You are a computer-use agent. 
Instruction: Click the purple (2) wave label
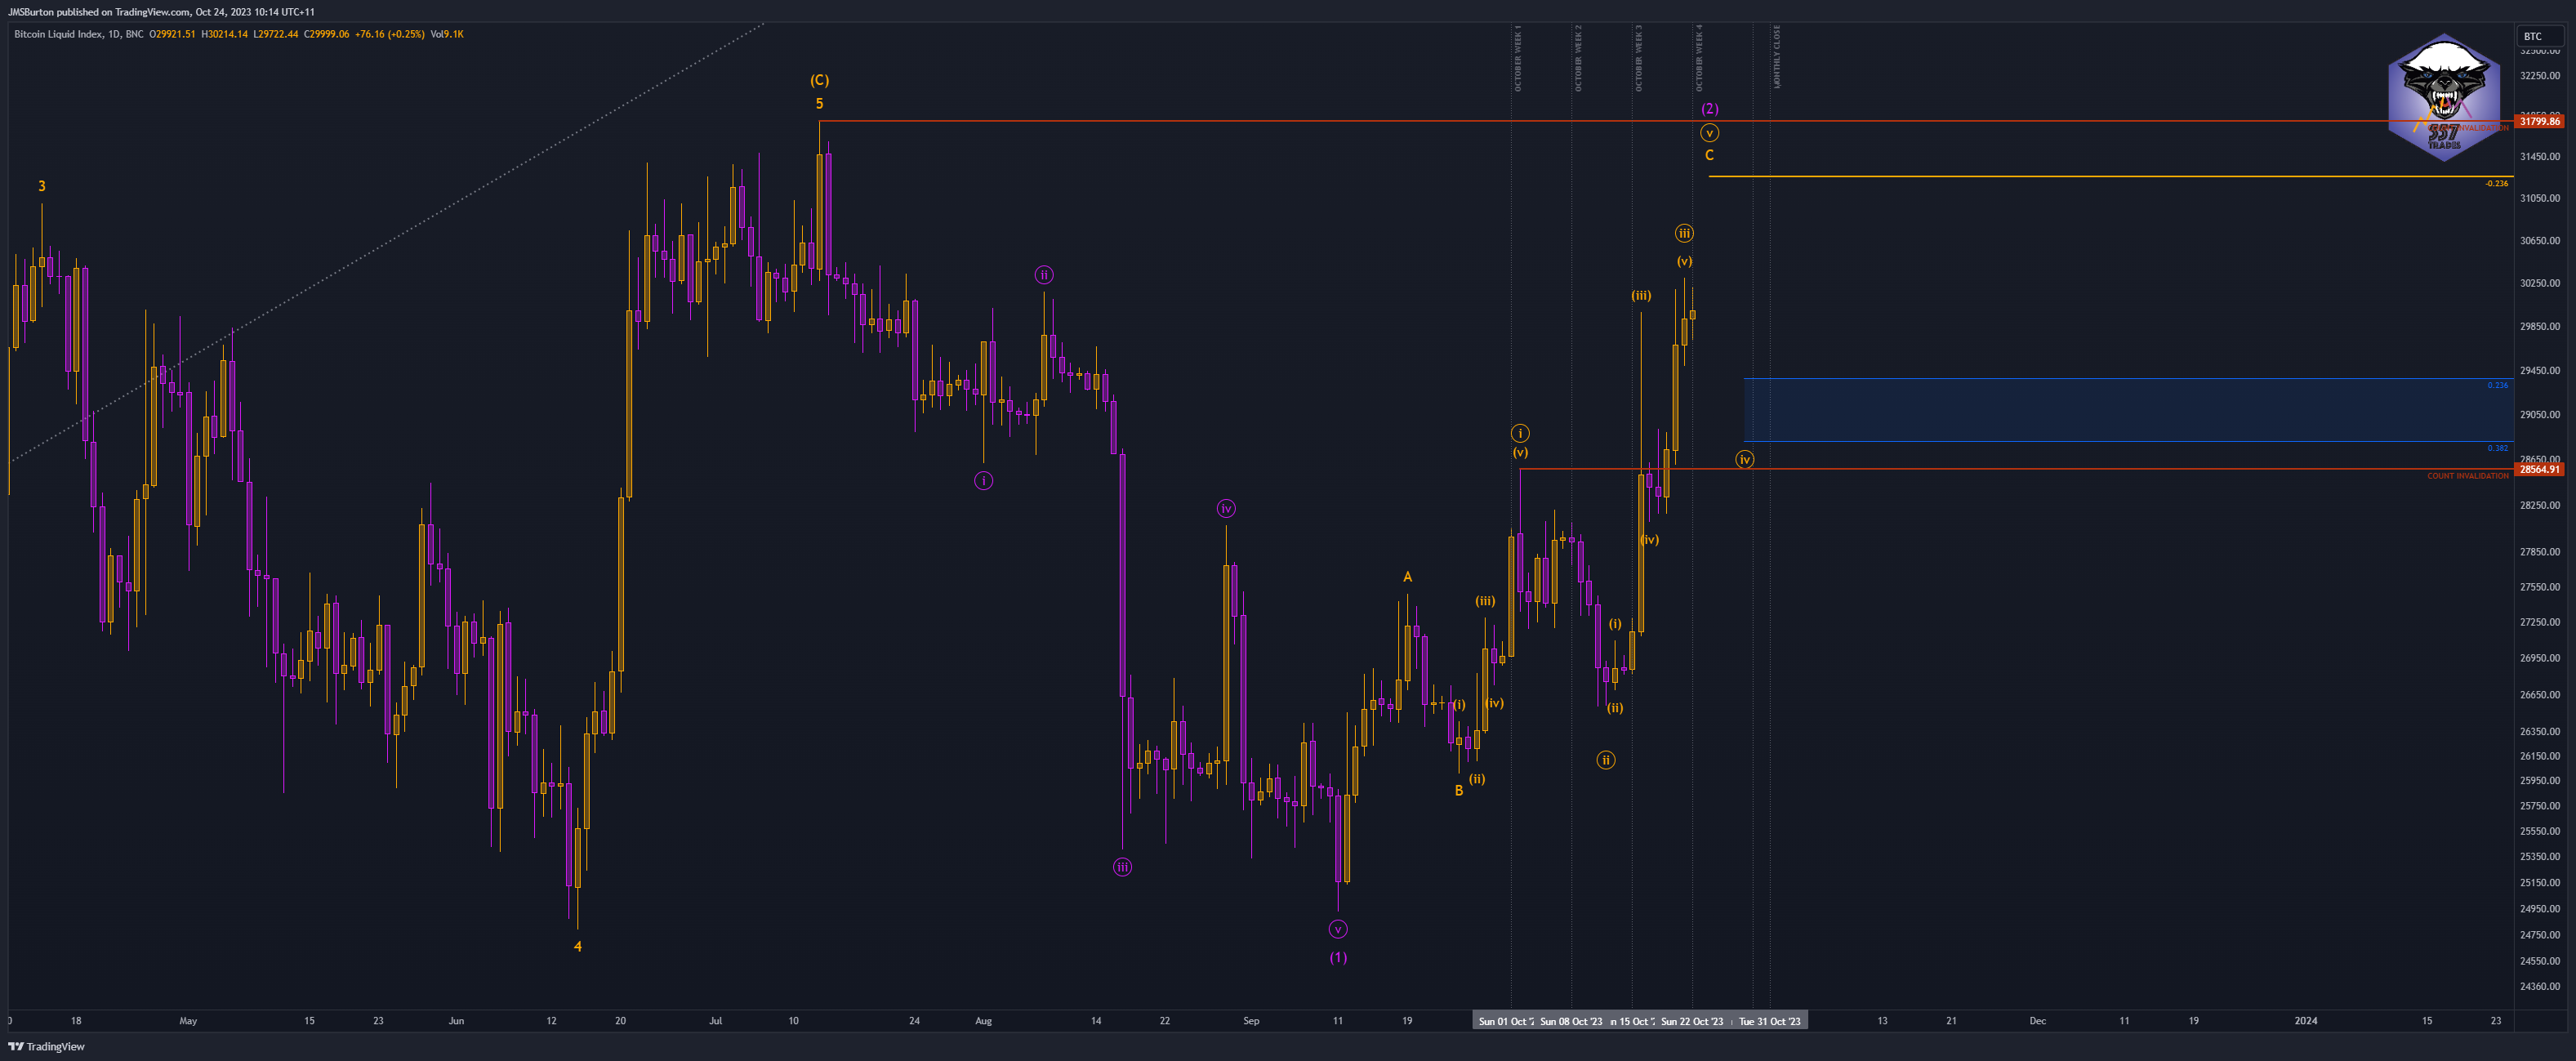1710,108
